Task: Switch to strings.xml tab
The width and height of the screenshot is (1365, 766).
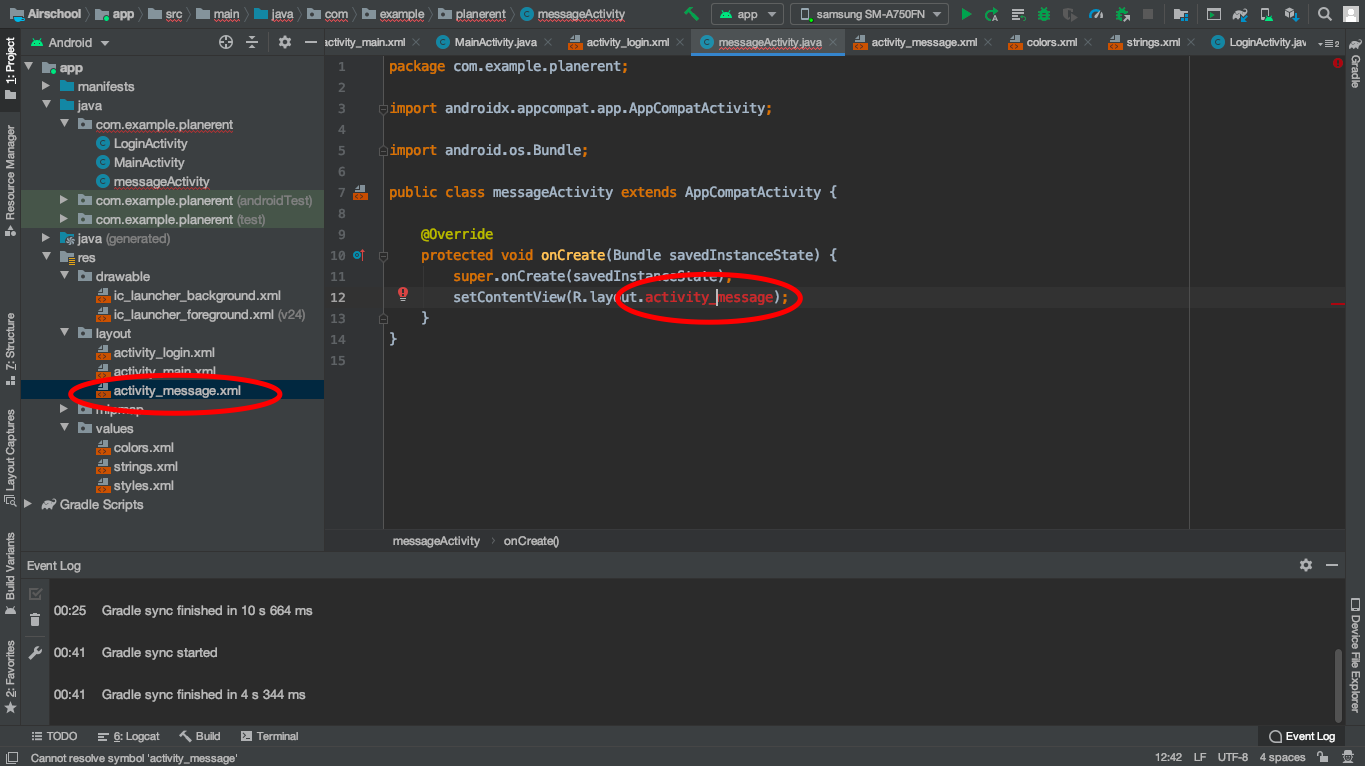Action: click(x=1152, y=42)
